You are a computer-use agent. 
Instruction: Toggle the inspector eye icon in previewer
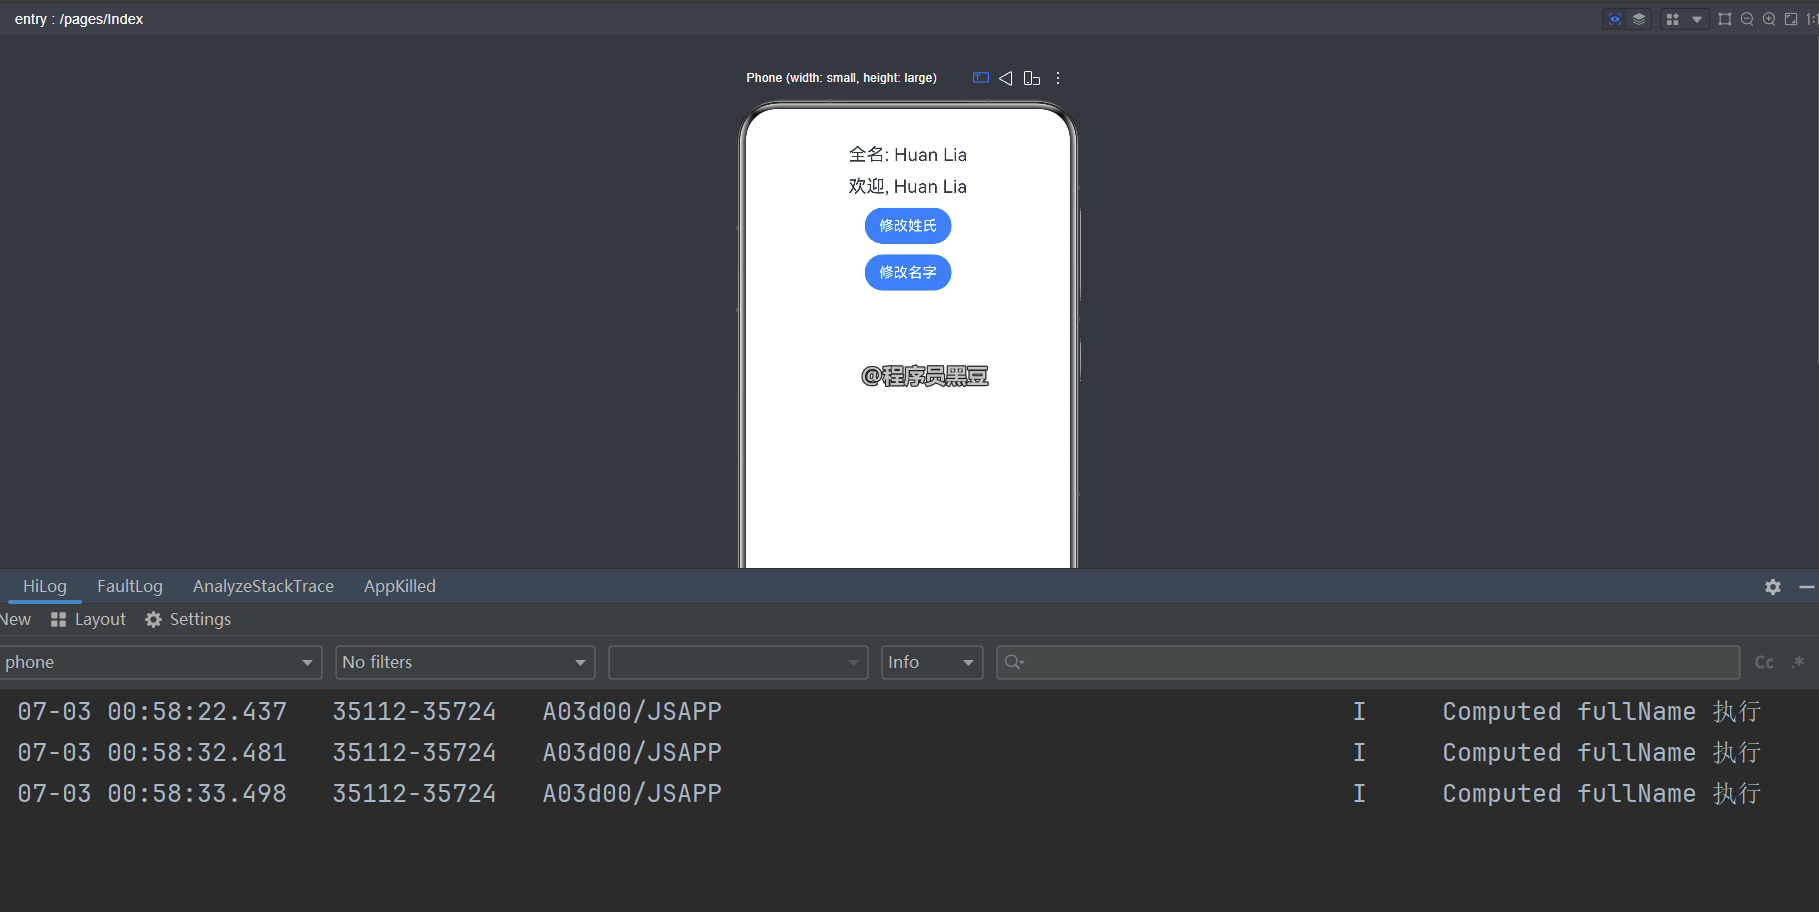(1614, 19)
